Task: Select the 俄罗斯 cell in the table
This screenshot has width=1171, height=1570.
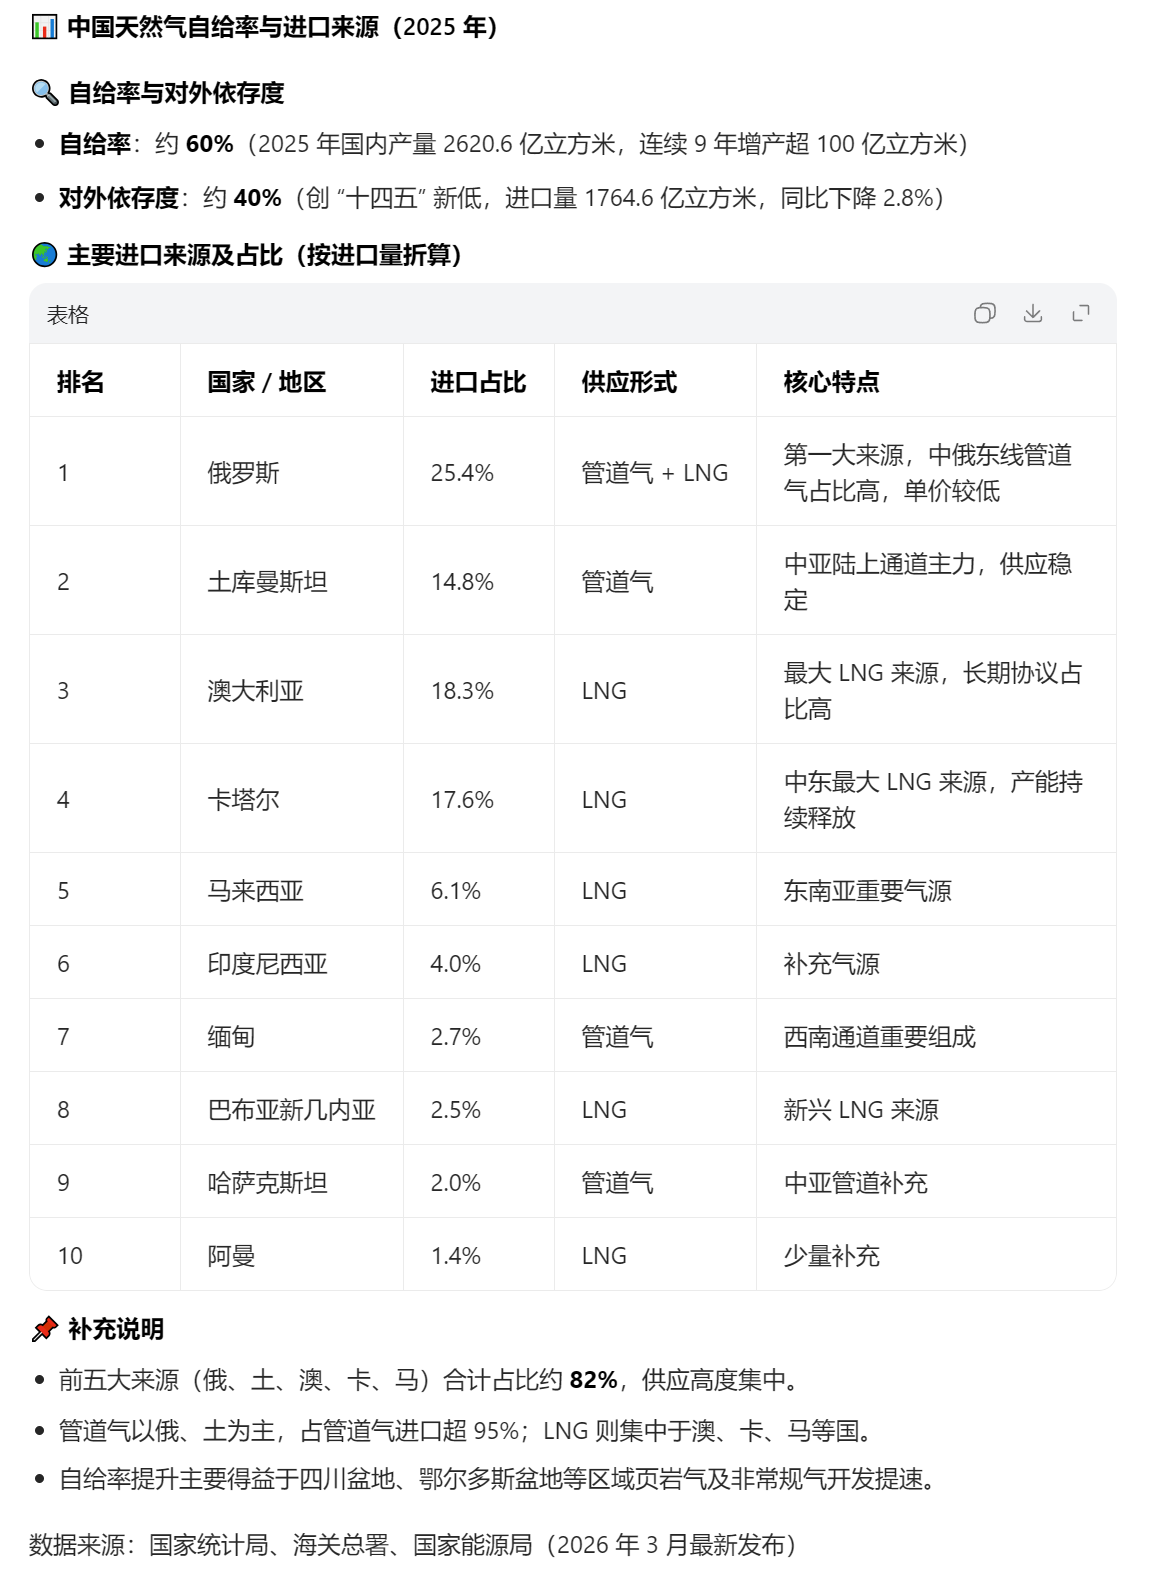Action: click(244, 472)
